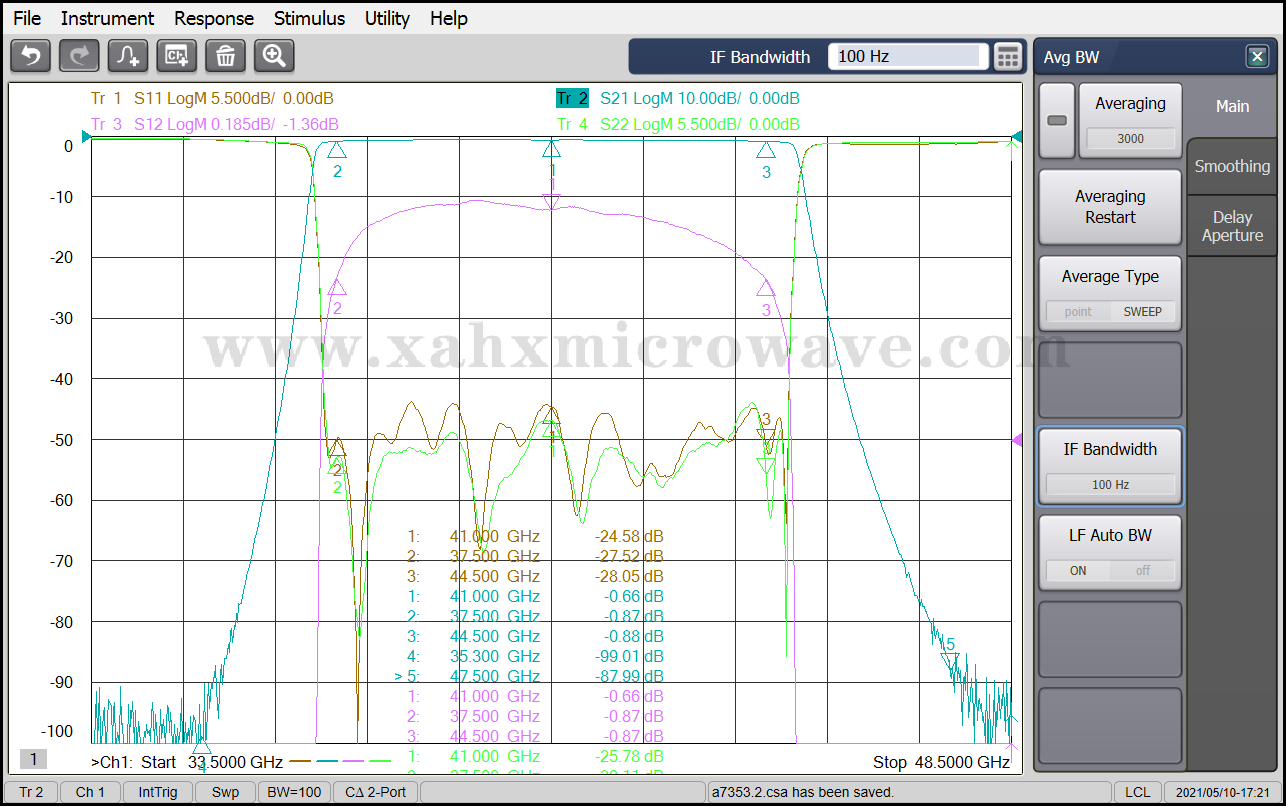Click the Ch 1 status bar field
This screenshot has height=806, width=1286.
click(90, 792)
